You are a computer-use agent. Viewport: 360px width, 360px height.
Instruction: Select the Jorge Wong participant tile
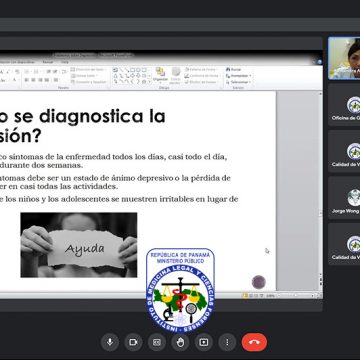(x=344, y=198)
